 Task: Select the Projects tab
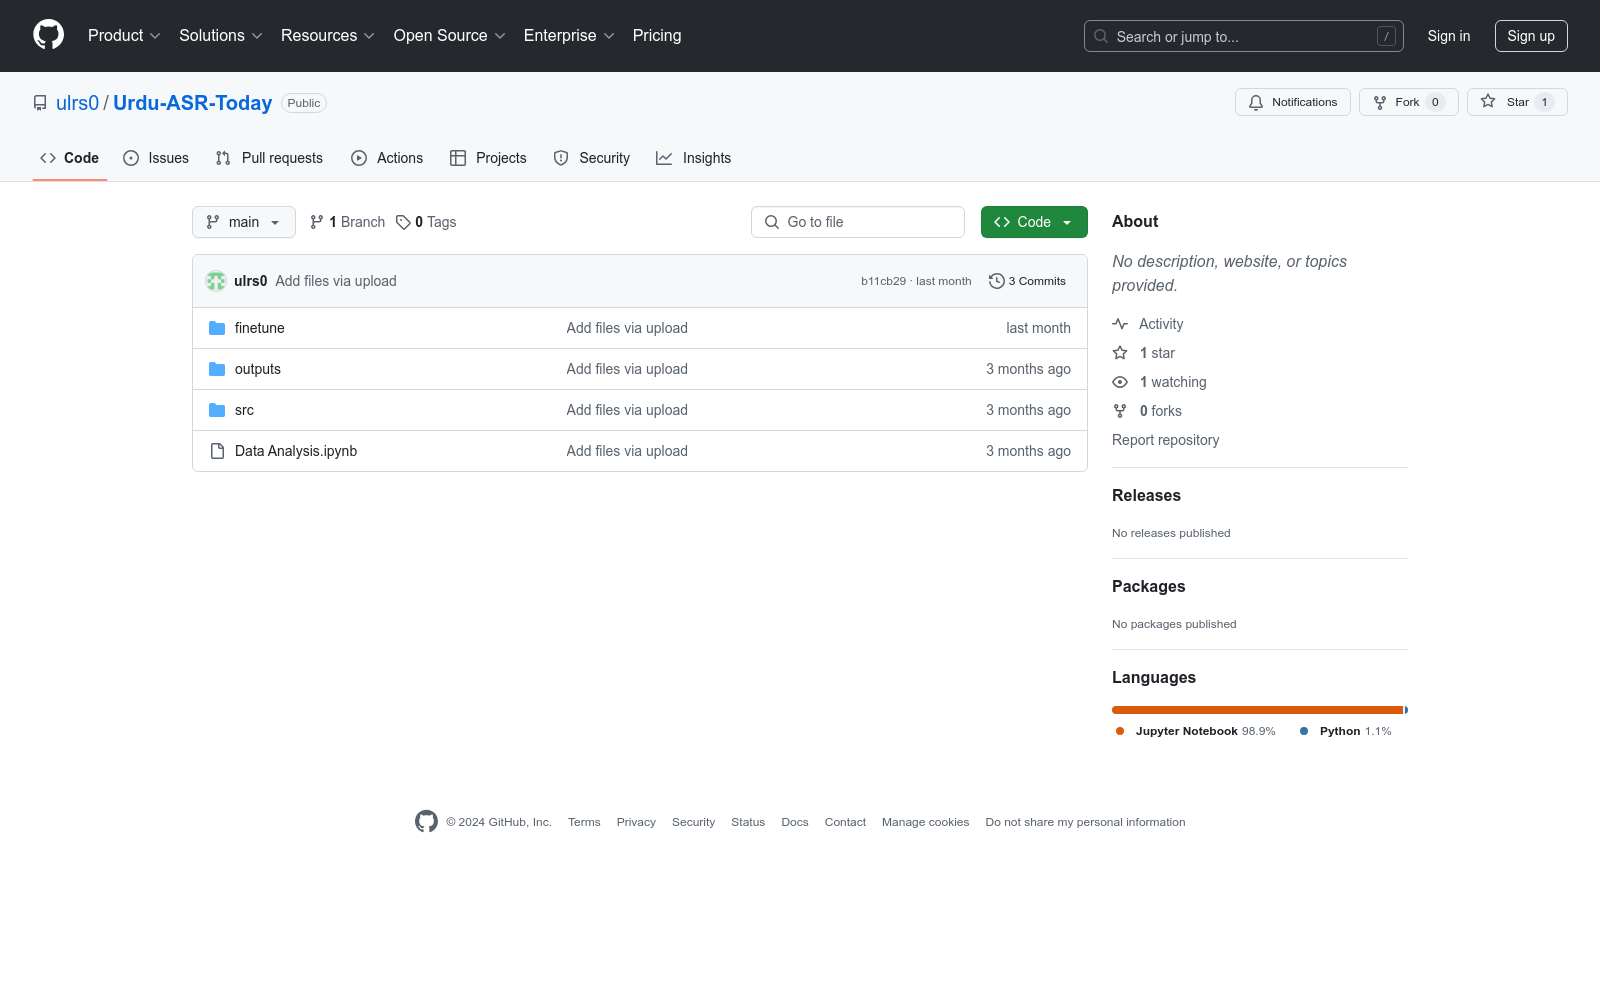488,158
